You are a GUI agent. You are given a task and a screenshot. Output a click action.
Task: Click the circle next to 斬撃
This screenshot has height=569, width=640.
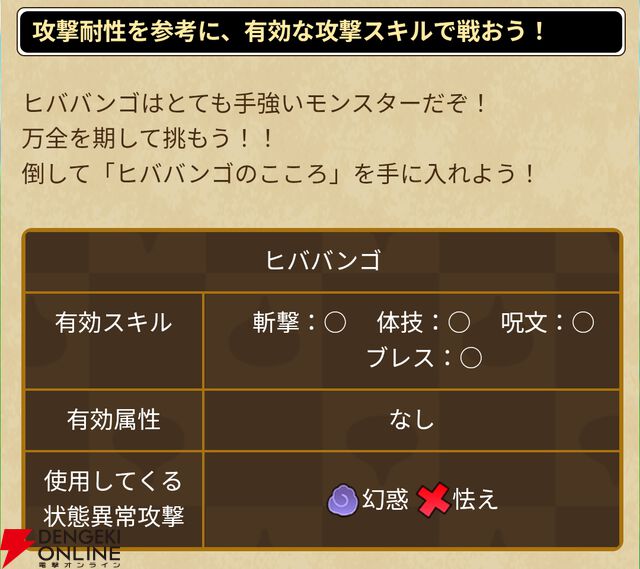(x=336, y=323)
